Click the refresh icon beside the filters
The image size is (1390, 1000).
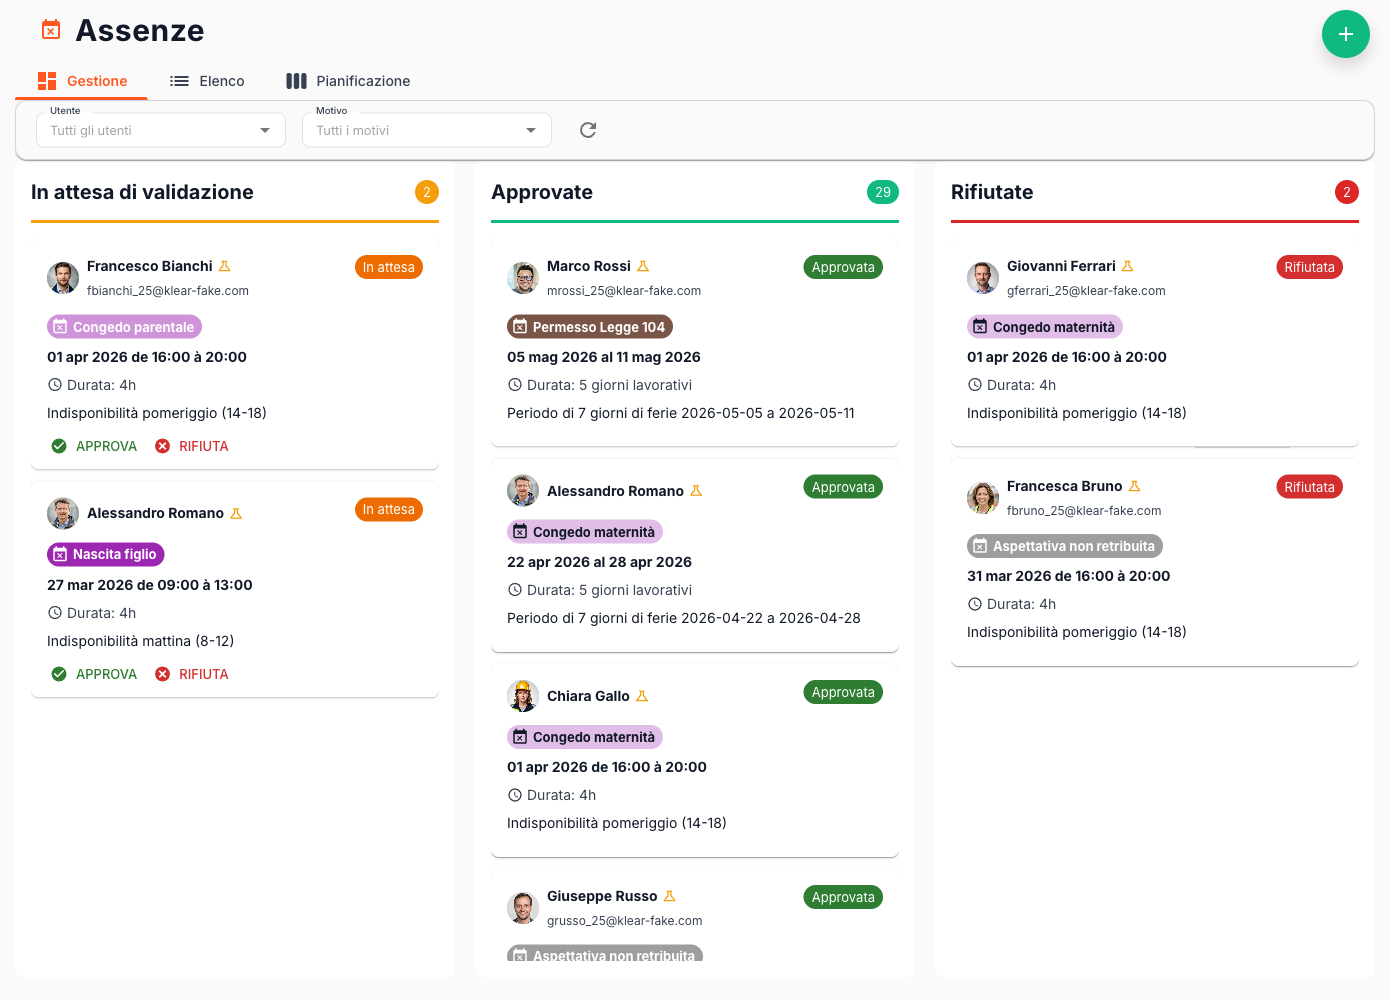click(587, 130)
